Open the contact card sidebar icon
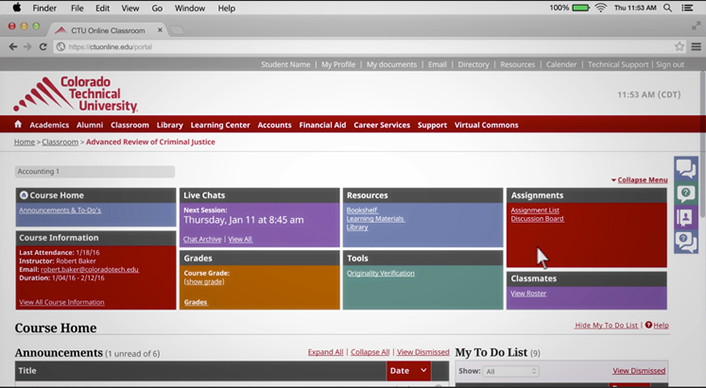706x388 pixels. click(686, 218)
